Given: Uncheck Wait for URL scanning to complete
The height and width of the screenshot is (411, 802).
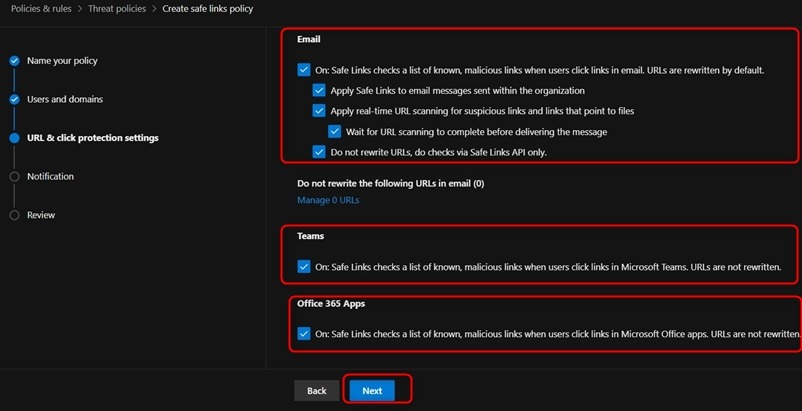Looking at the screenshot, I should [x=335, y=131].
